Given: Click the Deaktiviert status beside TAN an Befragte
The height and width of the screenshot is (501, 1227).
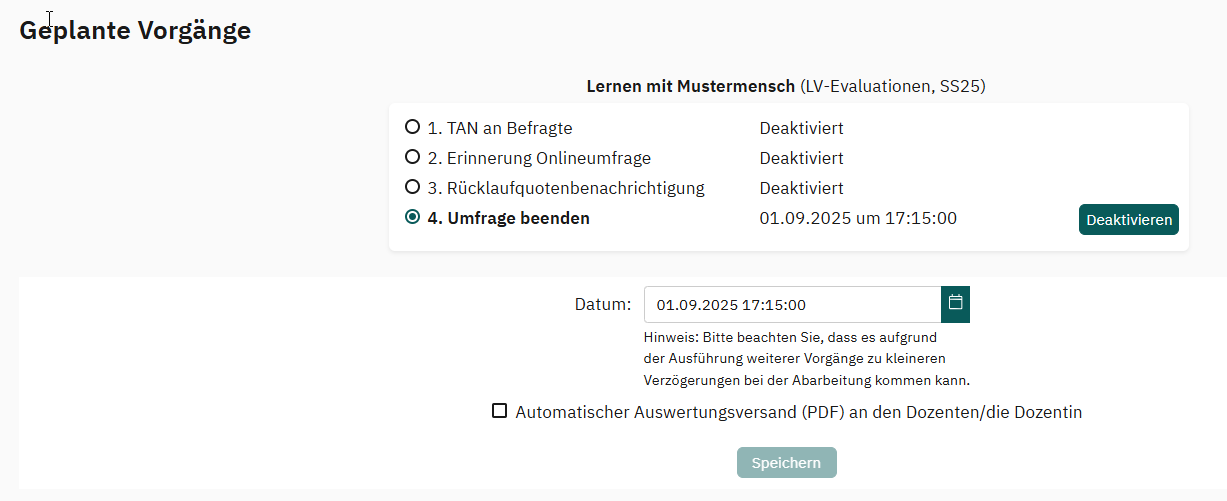Looking at the screenshot, I should pyautogui.click(x=801, y=128).
